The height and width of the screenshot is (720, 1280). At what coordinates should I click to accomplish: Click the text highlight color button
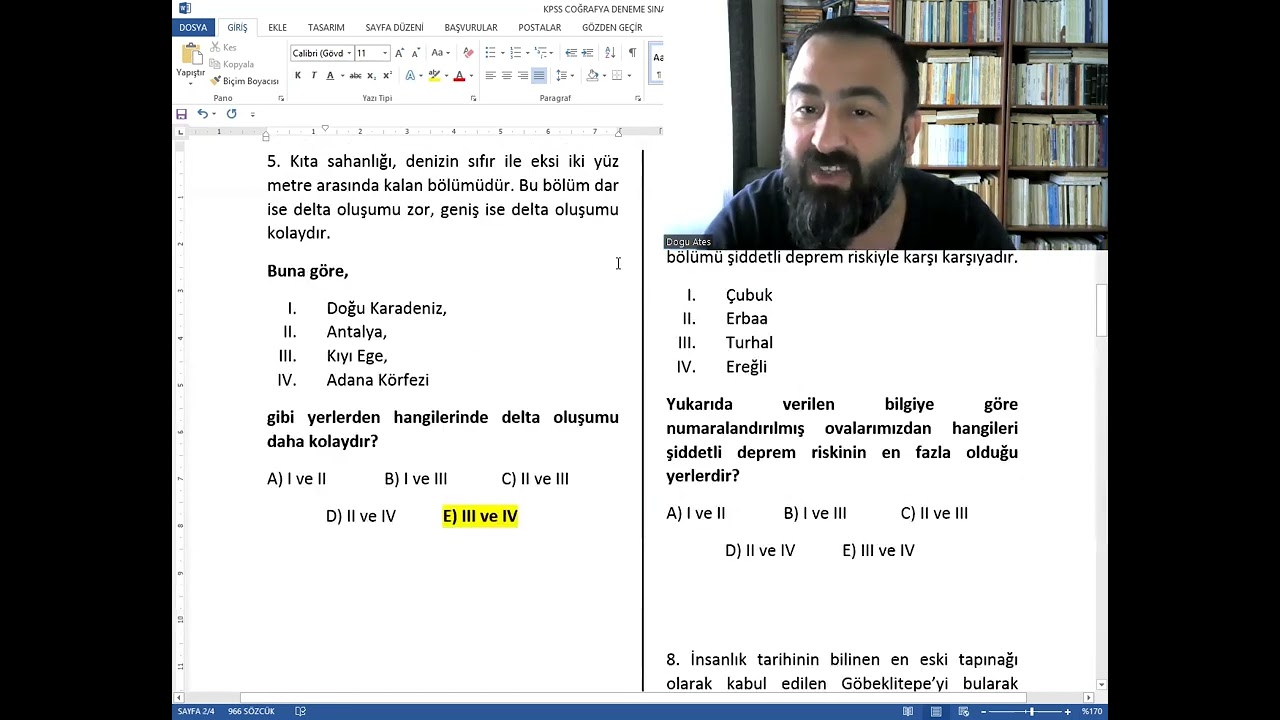(433, 76)
